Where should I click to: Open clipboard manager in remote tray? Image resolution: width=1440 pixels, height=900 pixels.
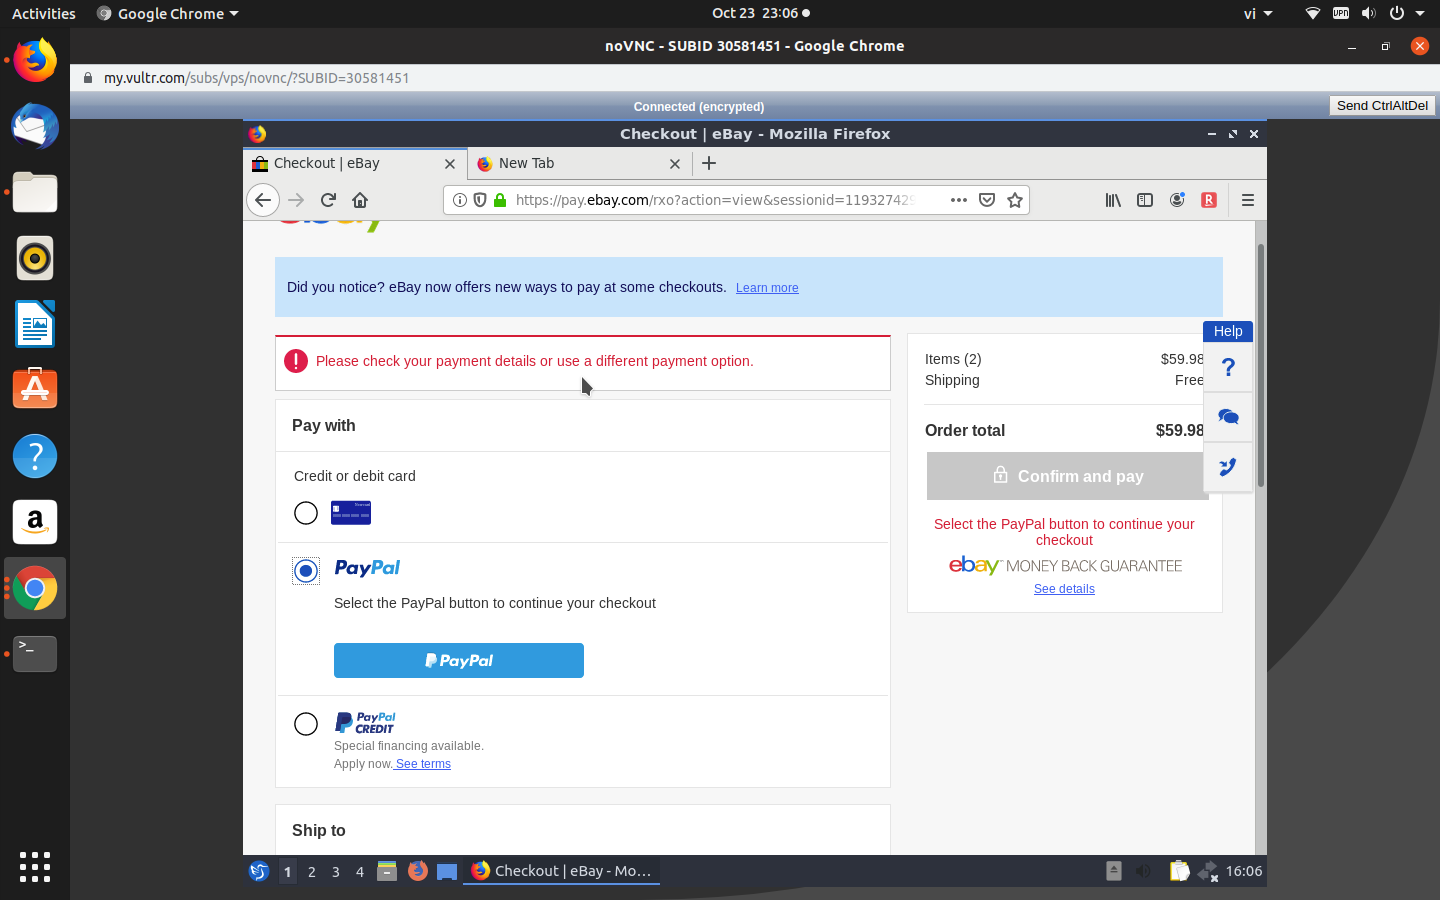(1179, 871)
